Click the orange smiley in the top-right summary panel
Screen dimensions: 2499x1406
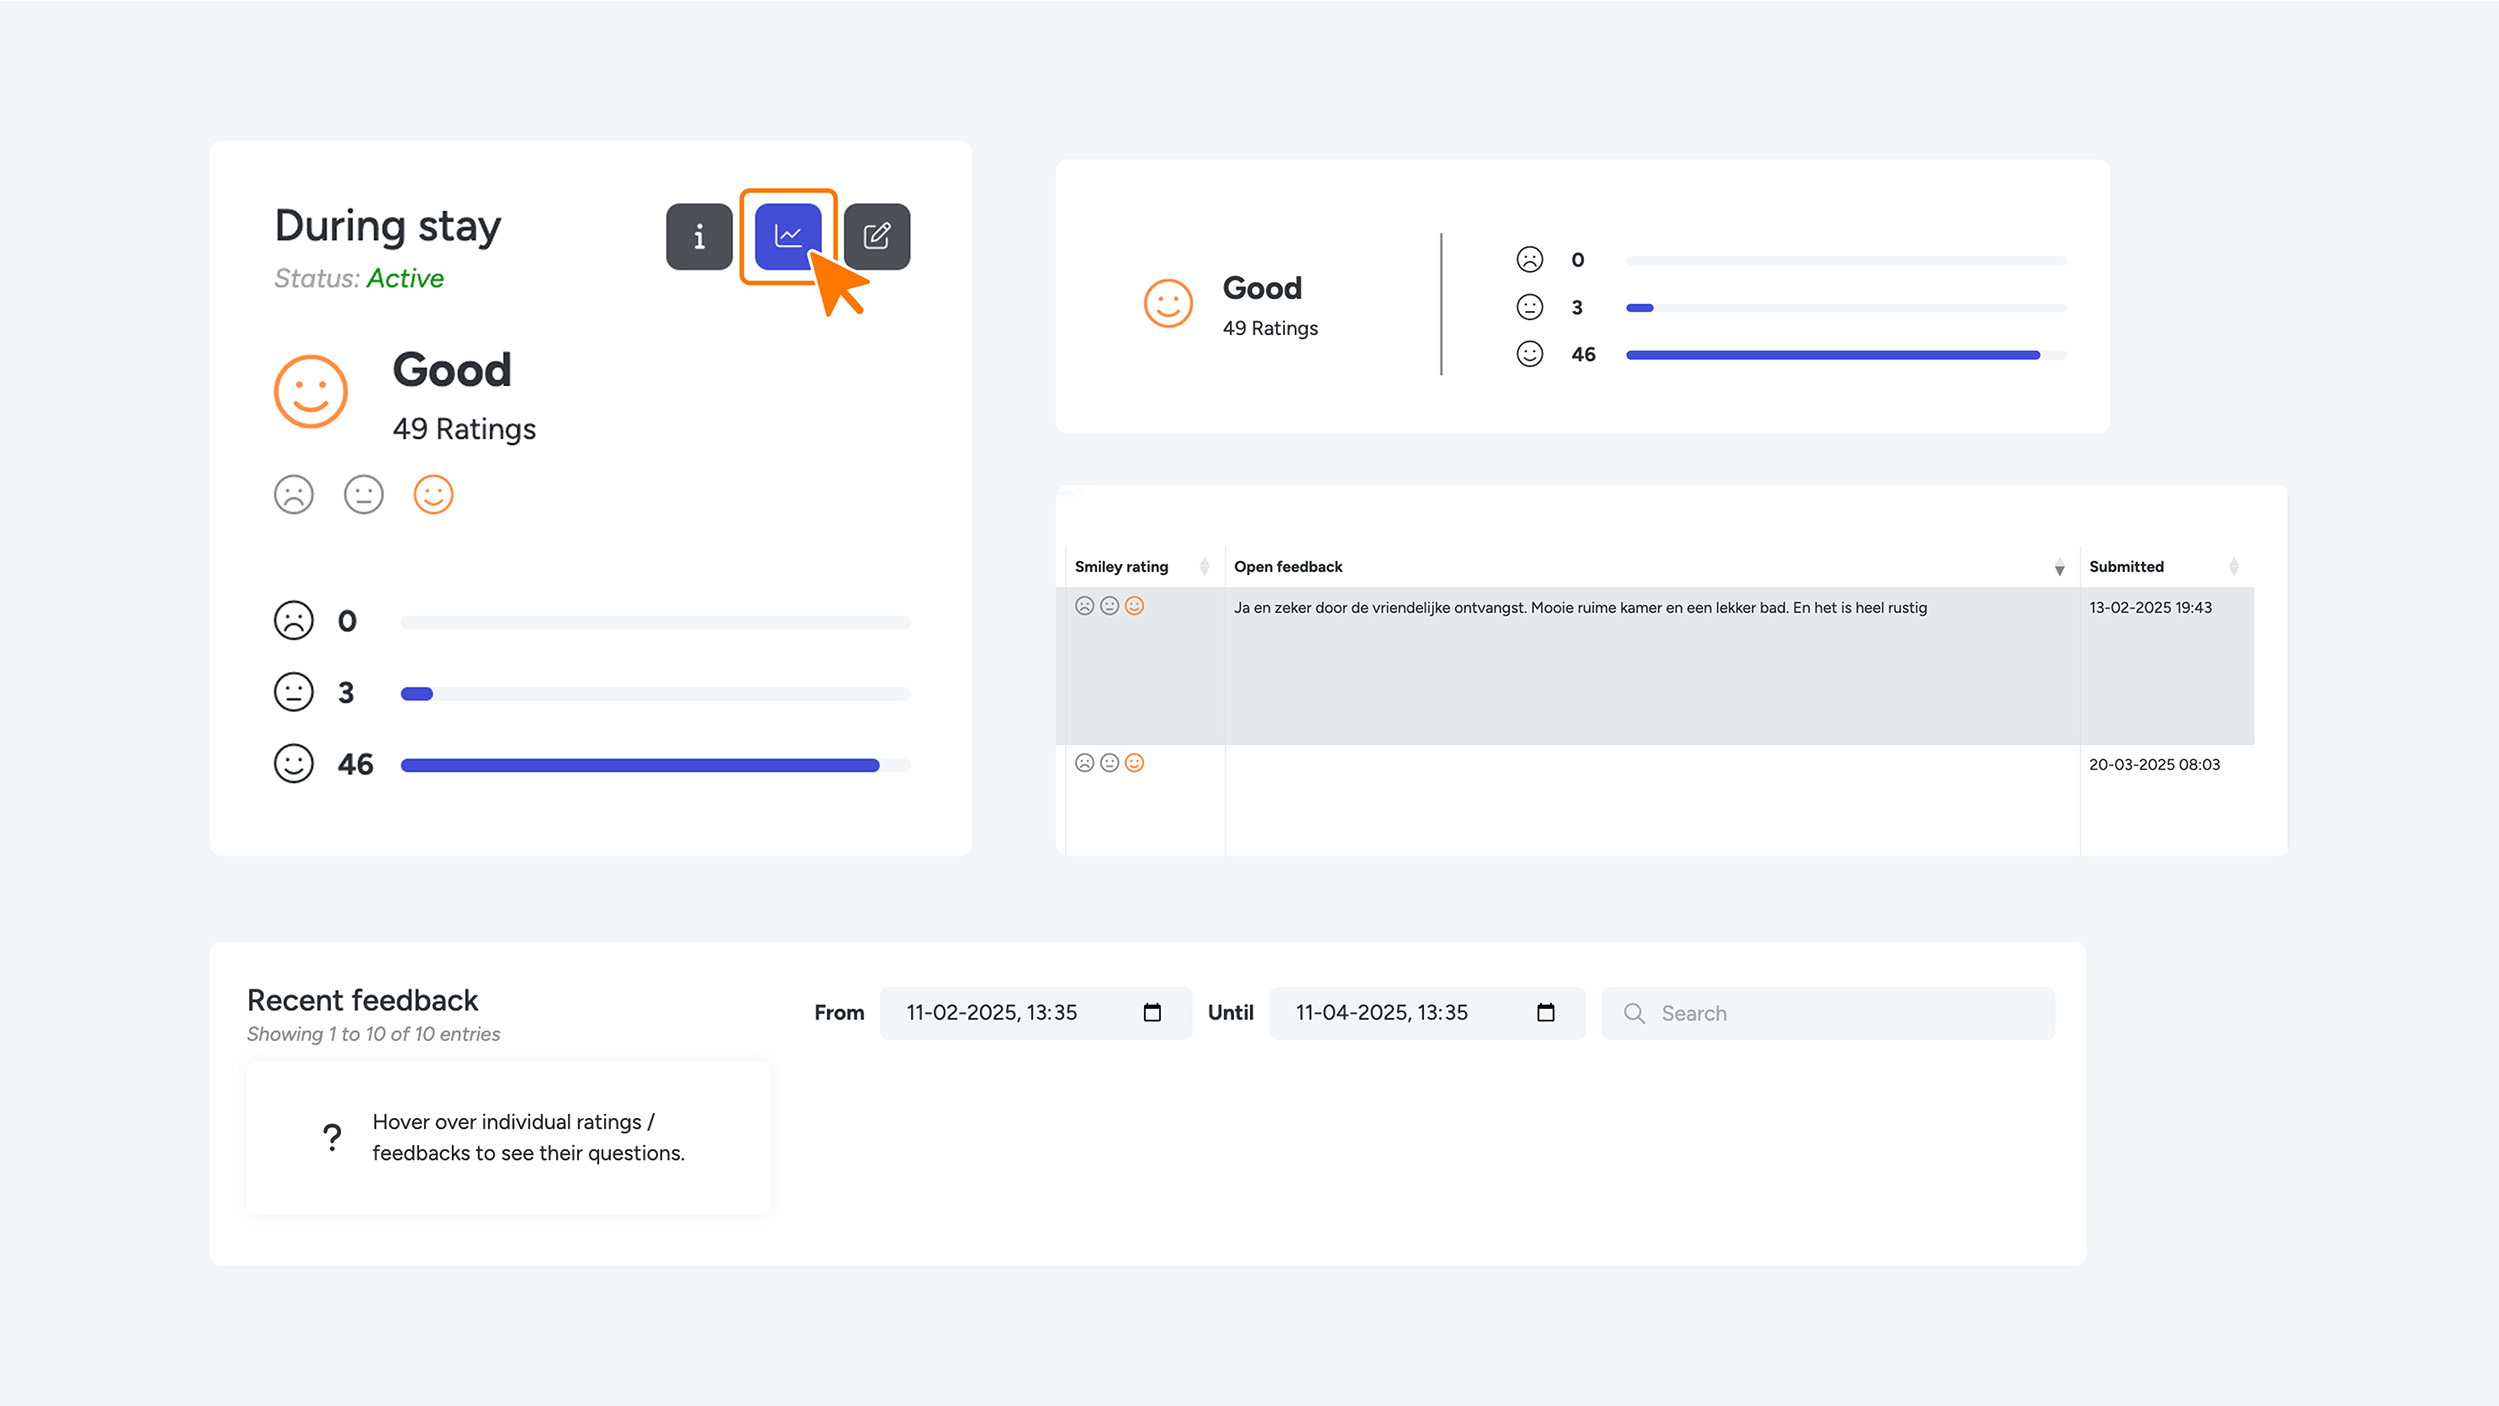click(1168, 303)
